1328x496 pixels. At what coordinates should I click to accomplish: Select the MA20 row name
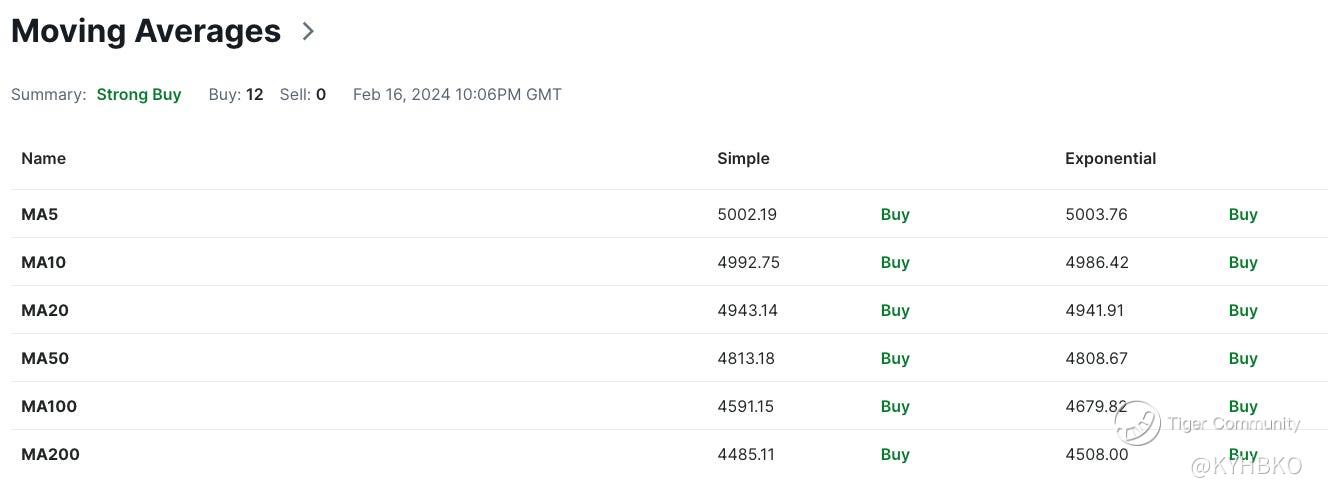(45, 310)
